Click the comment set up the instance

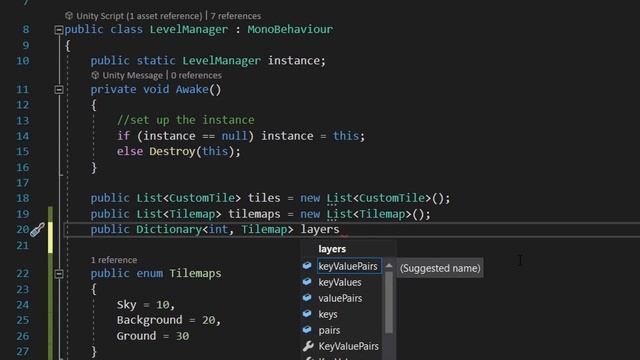click(186, 120)
